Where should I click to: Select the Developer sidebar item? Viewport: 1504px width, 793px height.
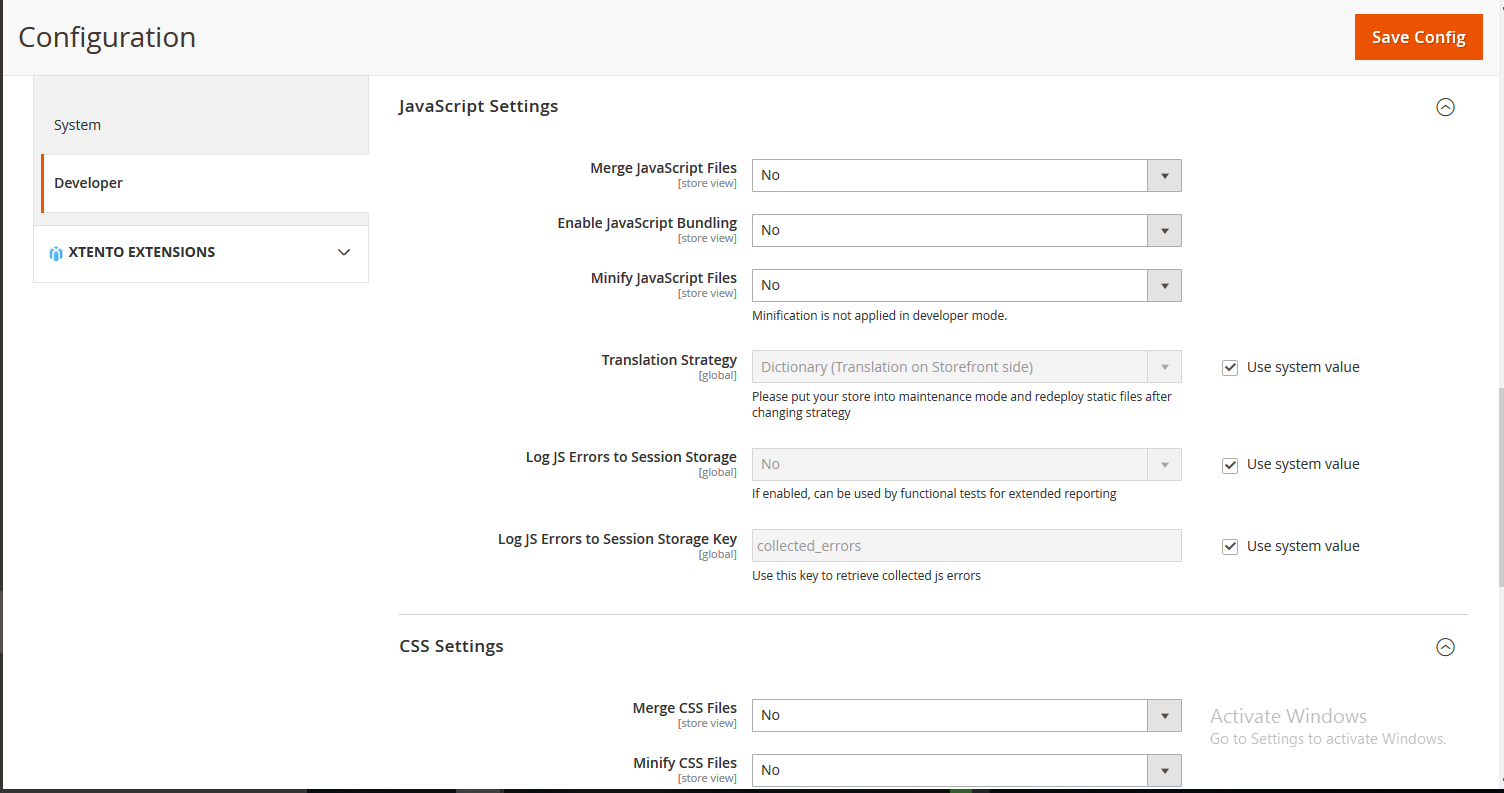point(88,183)
